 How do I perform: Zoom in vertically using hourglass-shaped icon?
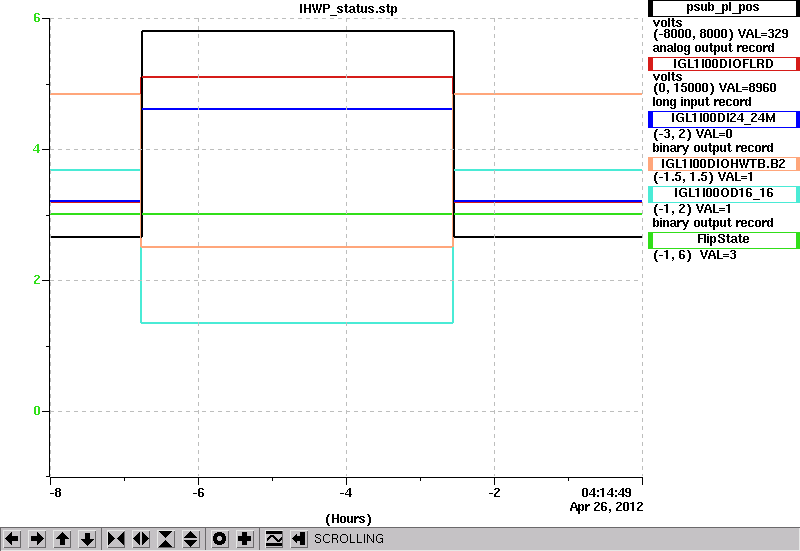tap(166, 539)
